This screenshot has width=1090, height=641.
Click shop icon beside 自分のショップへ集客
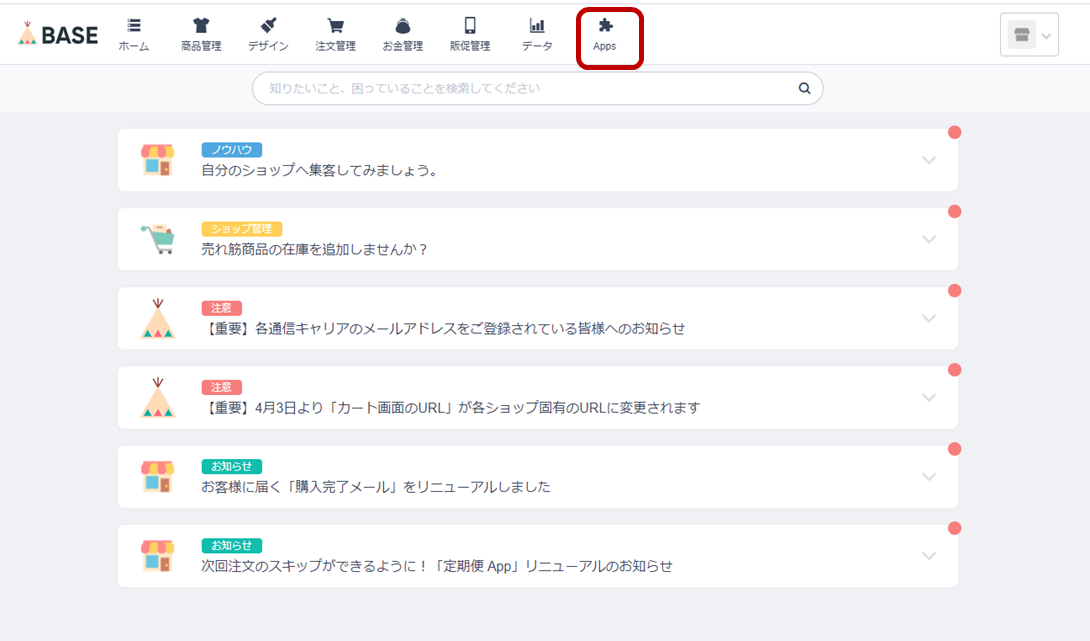pyautogui.click(x=158, y=160)
